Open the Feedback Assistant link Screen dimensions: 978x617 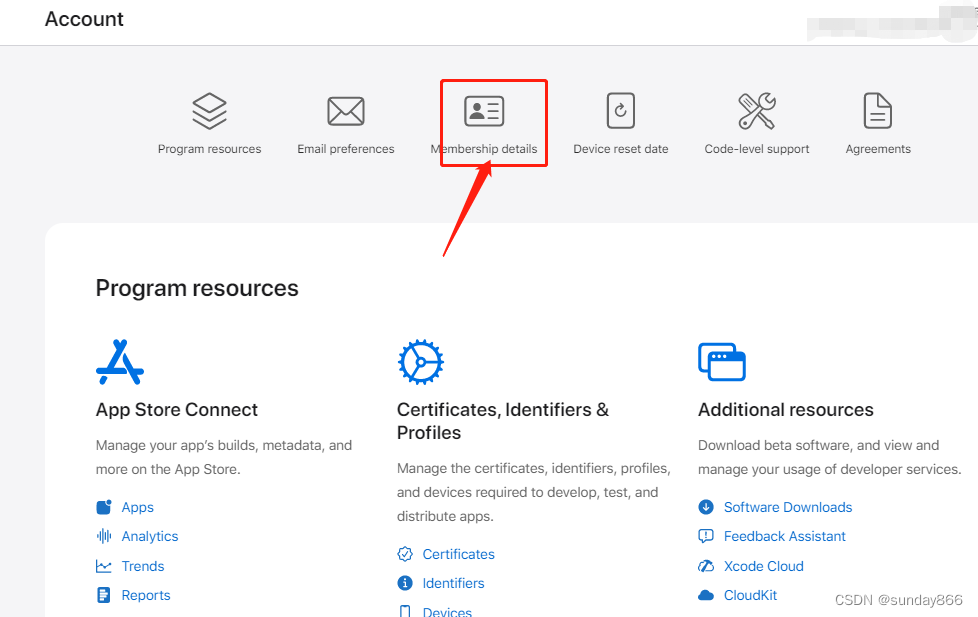785,537
